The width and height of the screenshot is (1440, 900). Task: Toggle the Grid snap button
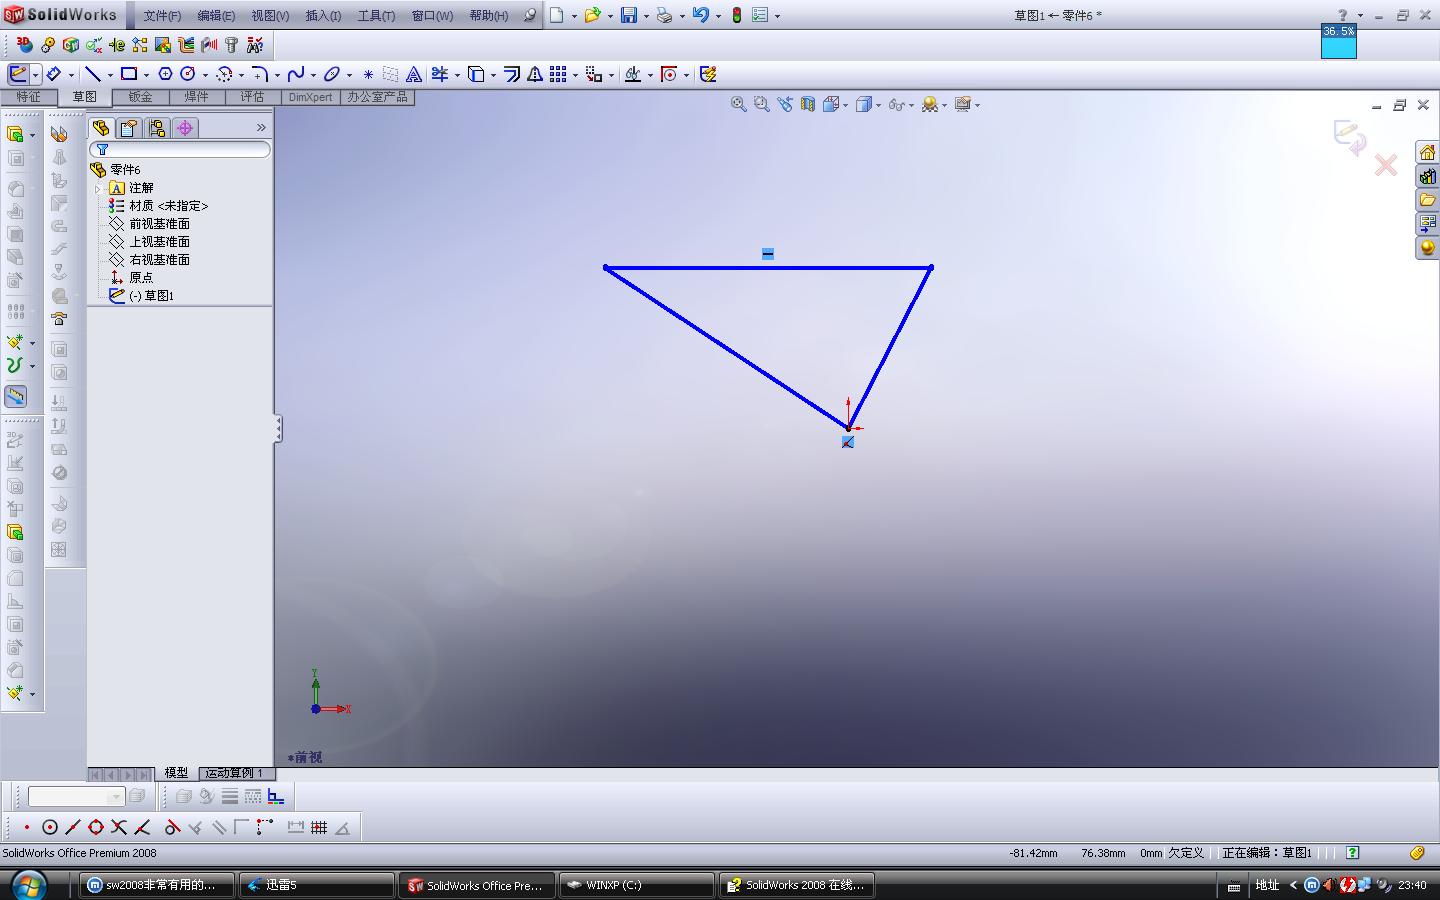tap(319, 827)
